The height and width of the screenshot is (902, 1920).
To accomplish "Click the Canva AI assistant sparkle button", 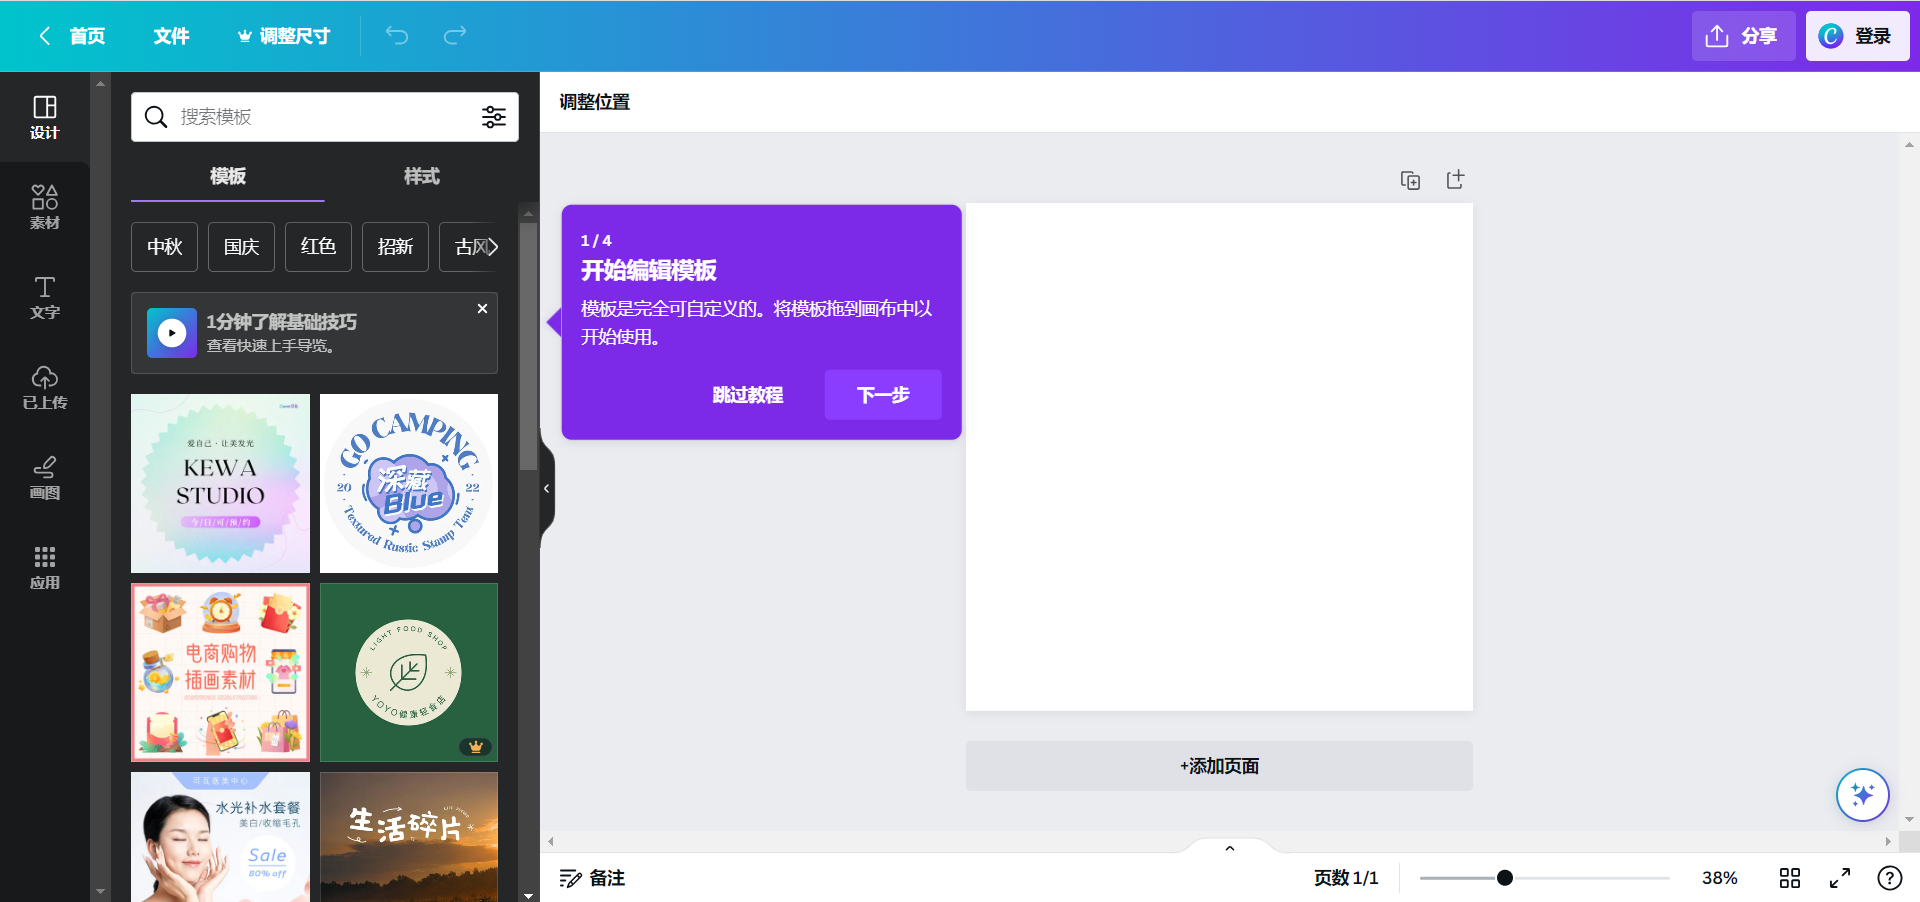I will 1862,795.
